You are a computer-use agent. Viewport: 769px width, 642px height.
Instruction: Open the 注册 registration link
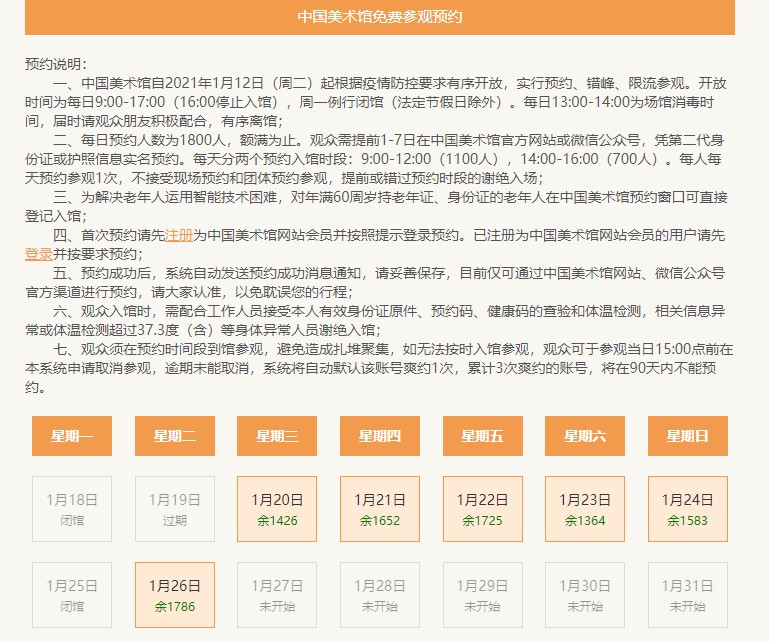(179, 235)
